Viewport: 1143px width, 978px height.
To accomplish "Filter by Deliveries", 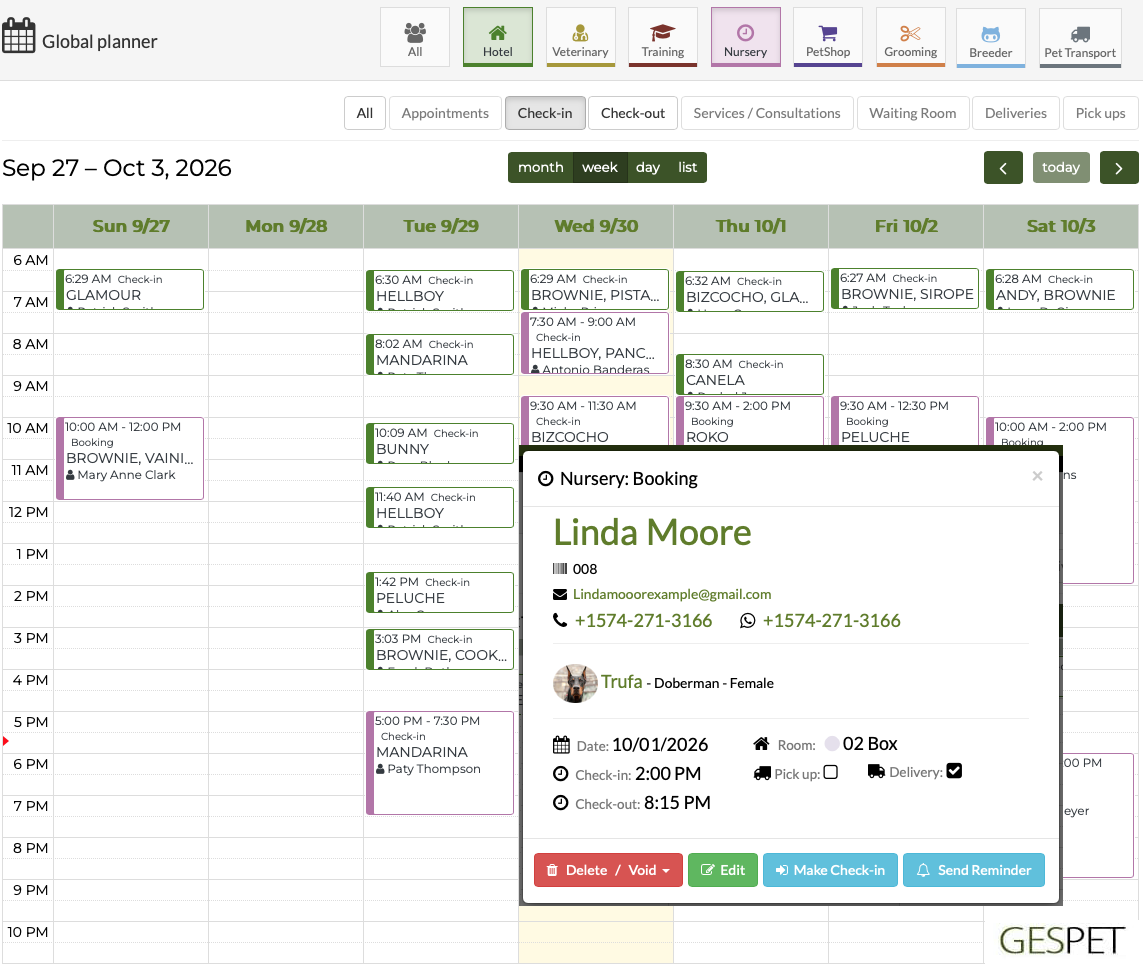I will (x=1015, y=113).
